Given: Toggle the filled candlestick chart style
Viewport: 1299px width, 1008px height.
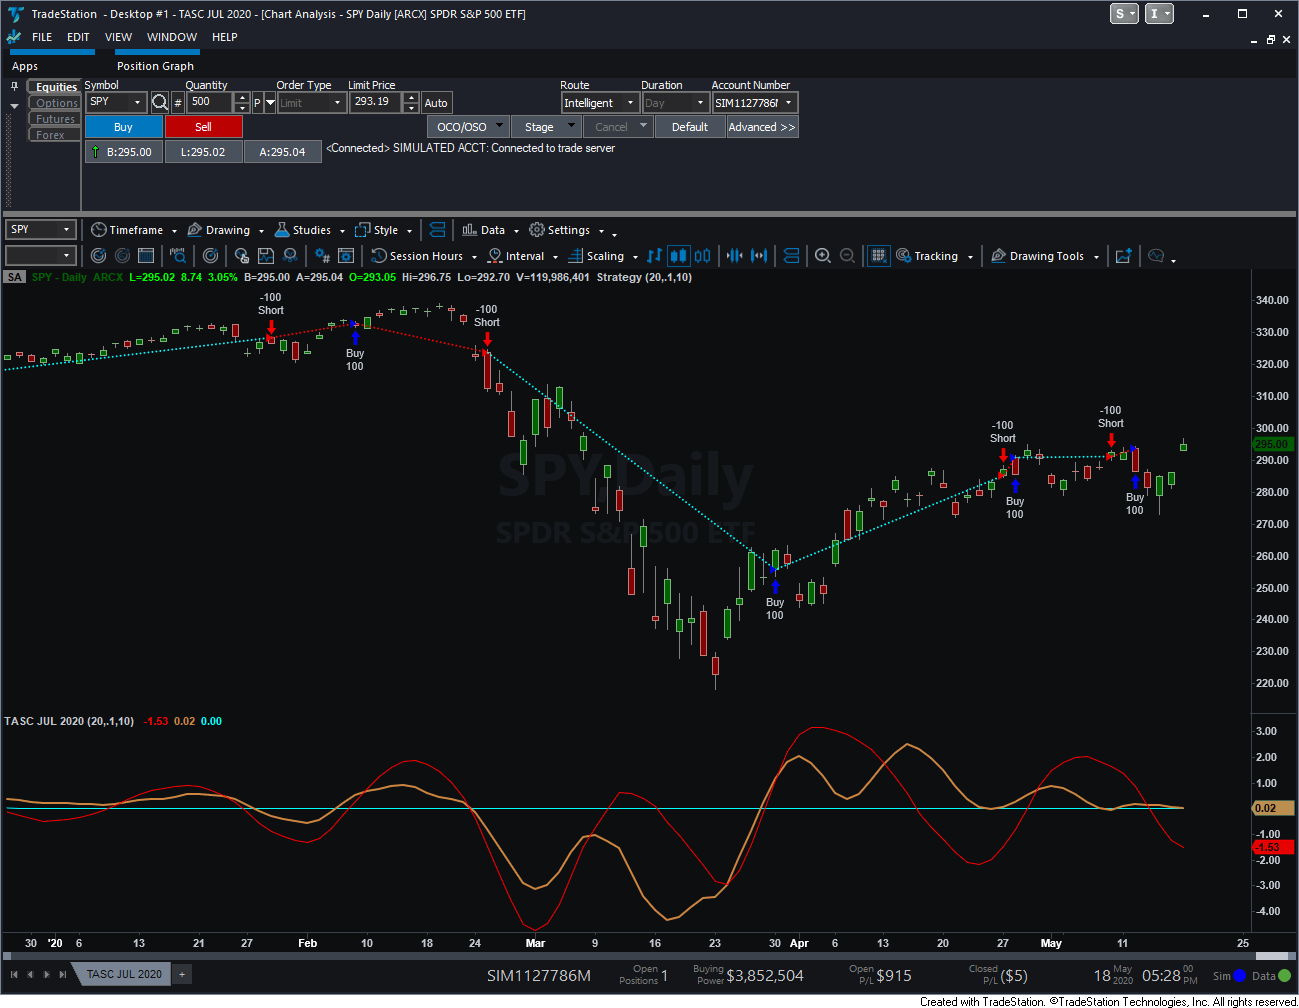Looking at the screenshot, I should tap(678, 256).
